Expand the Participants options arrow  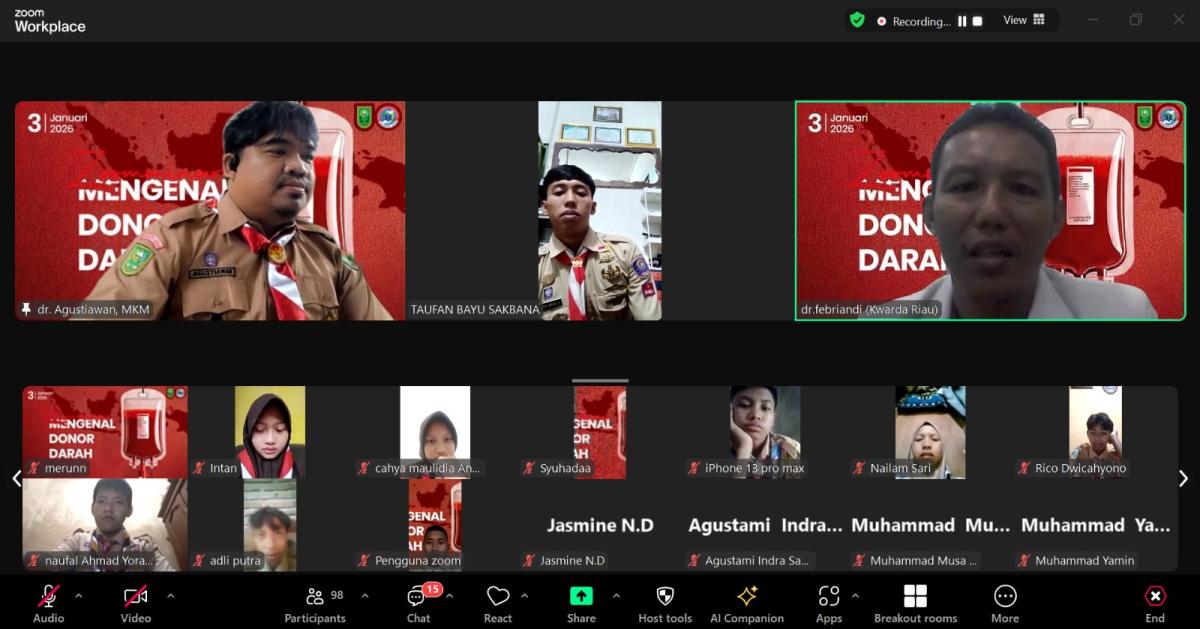pos(364,596)
